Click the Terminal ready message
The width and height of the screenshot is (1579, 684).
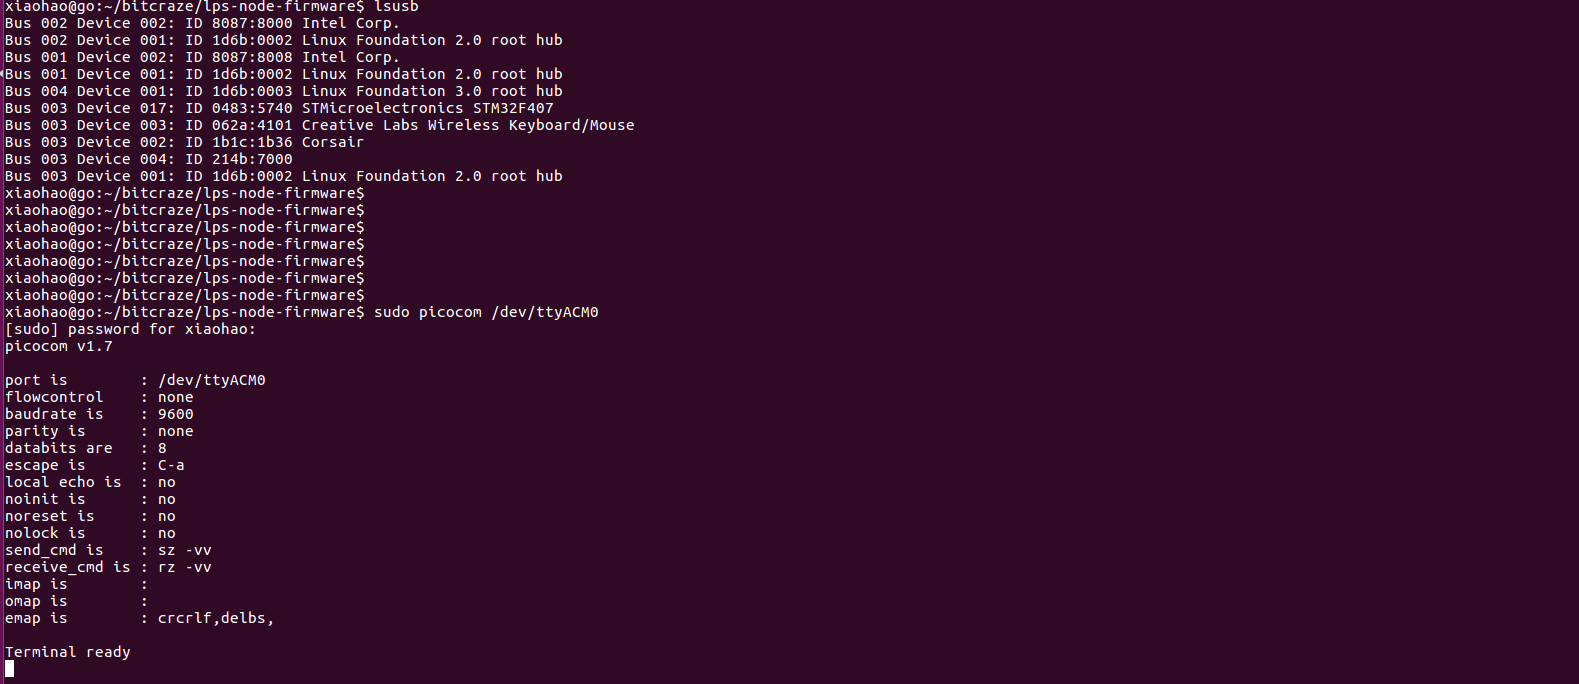click(68, 652)
